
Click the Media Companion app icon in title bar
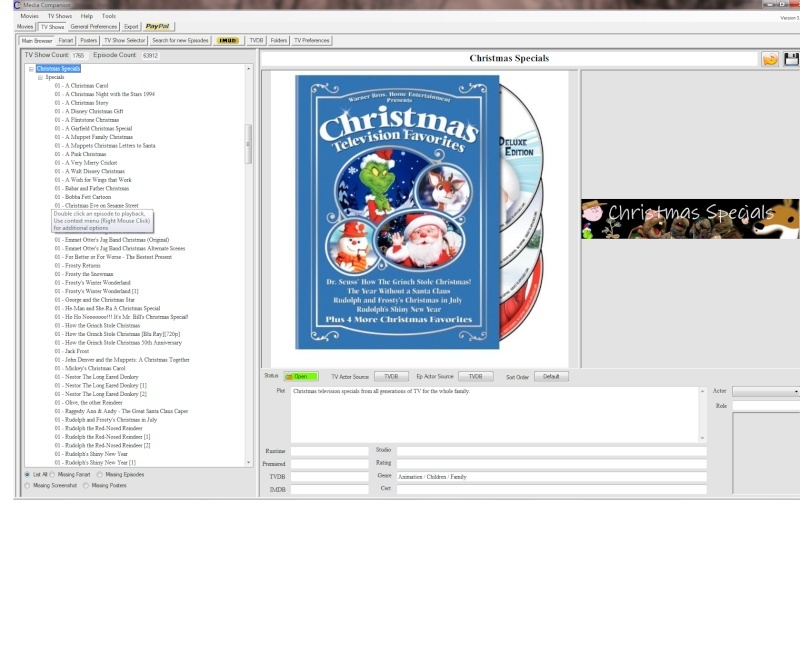coord(17,5)
